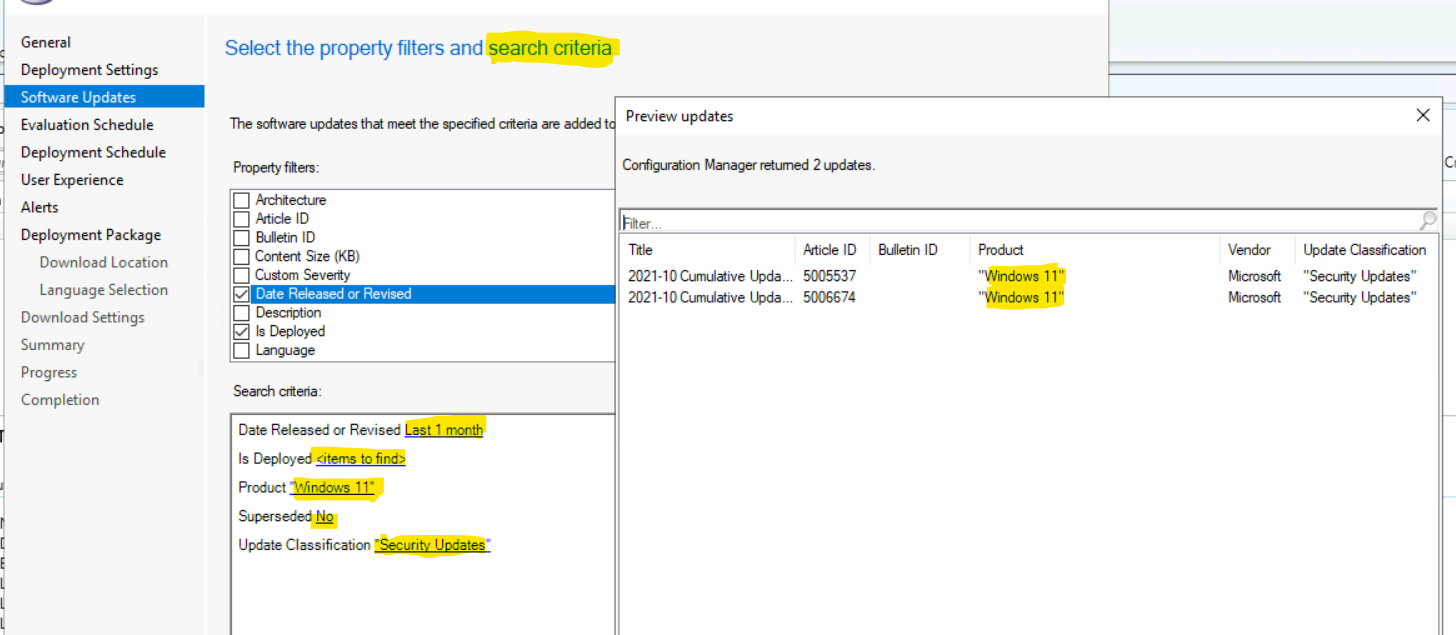Edit the "Windows 11" product criteria link
Image resolution: width=1456 pixels, height=635 pixels.
pyautogui.click(x=333, y=488)
